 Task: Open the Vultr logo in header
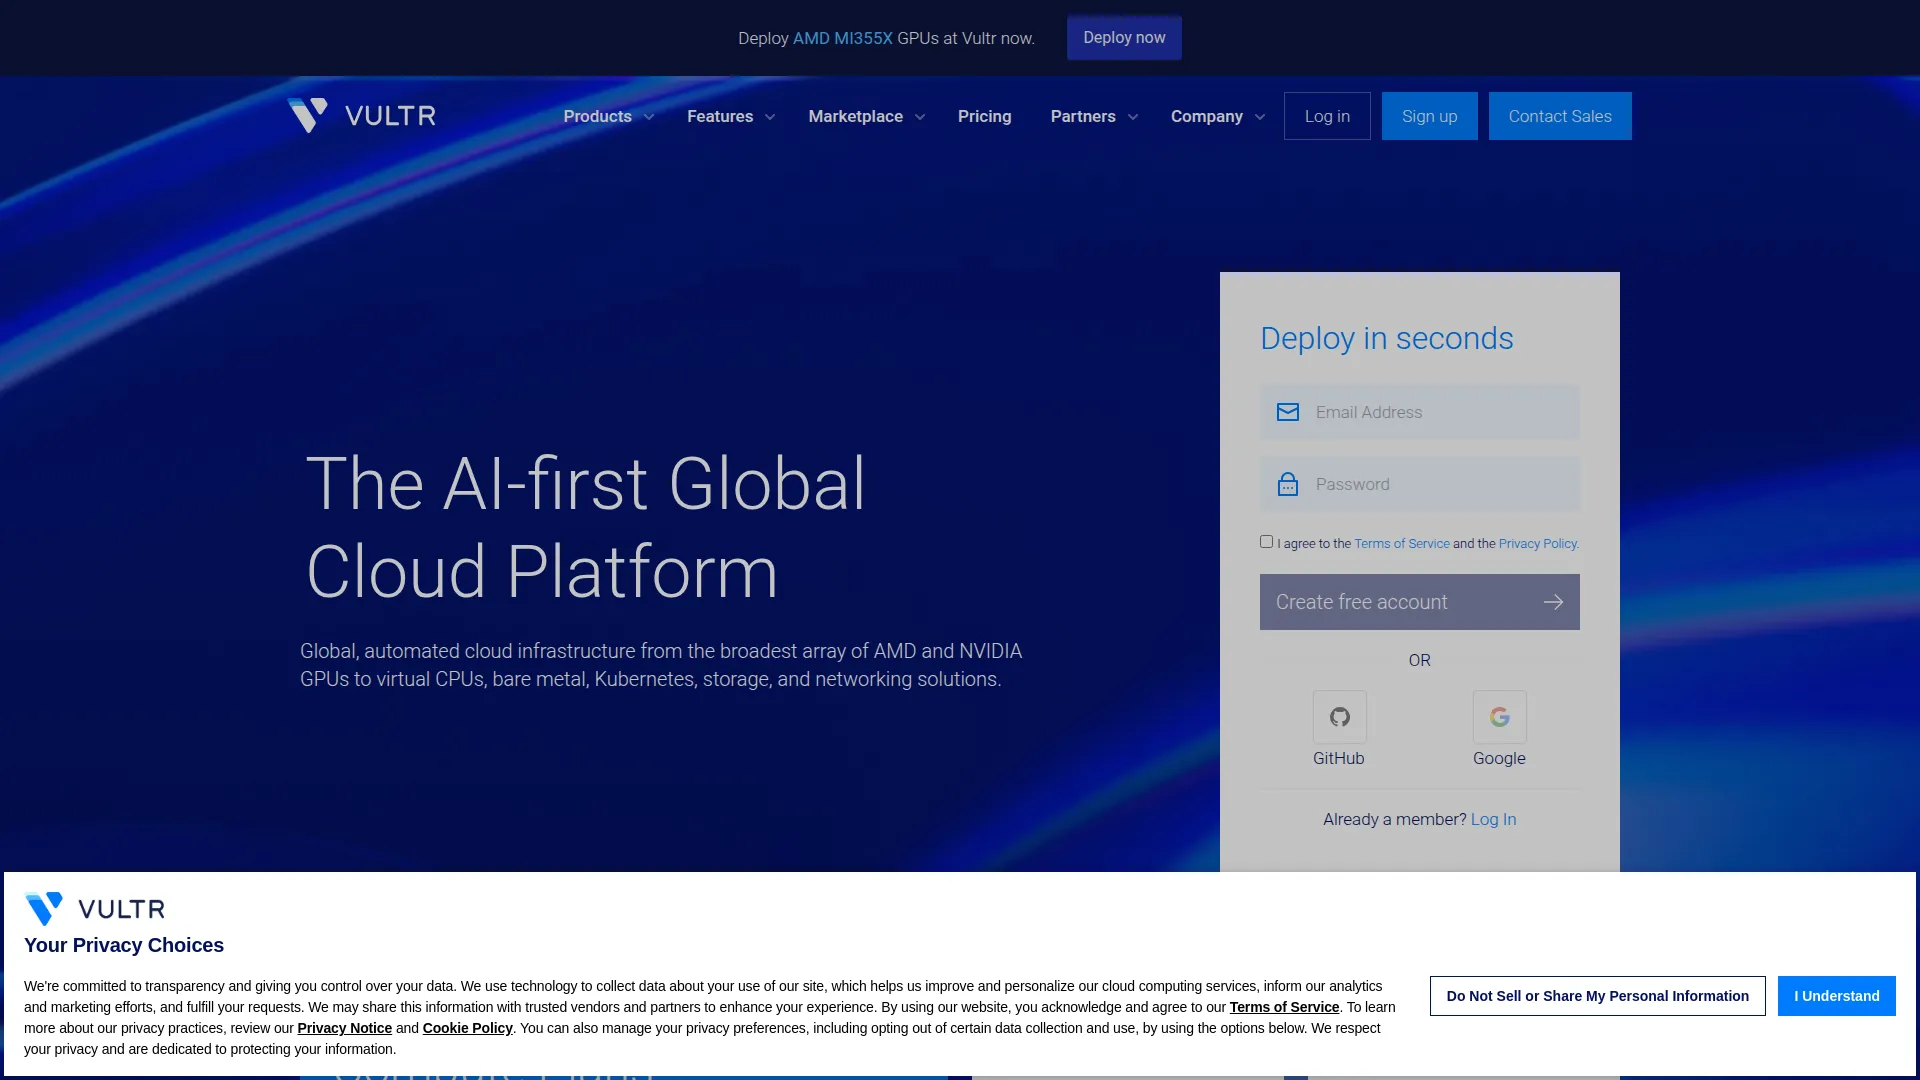(x=362, y=116)
